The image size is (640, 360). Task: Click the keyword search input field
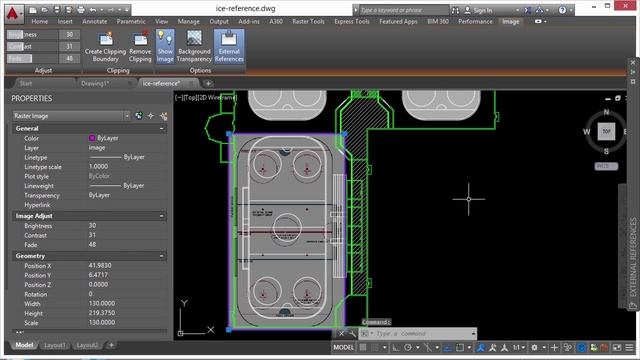coord(404,10)
